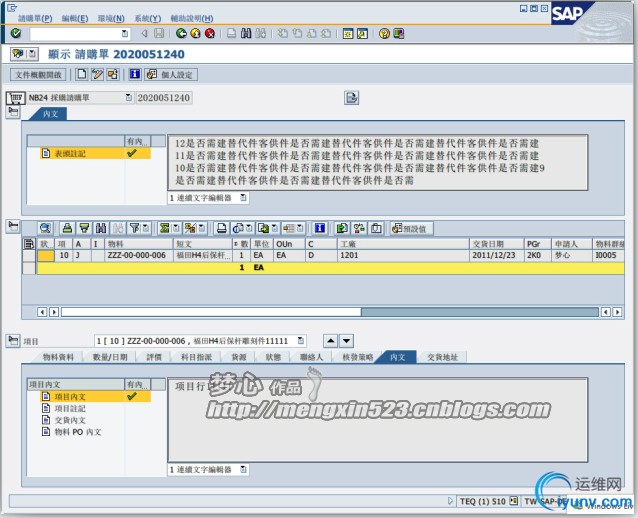Screen dimensions: 638x518
Task: Collapse the header section expander
Action: (13, 112)
